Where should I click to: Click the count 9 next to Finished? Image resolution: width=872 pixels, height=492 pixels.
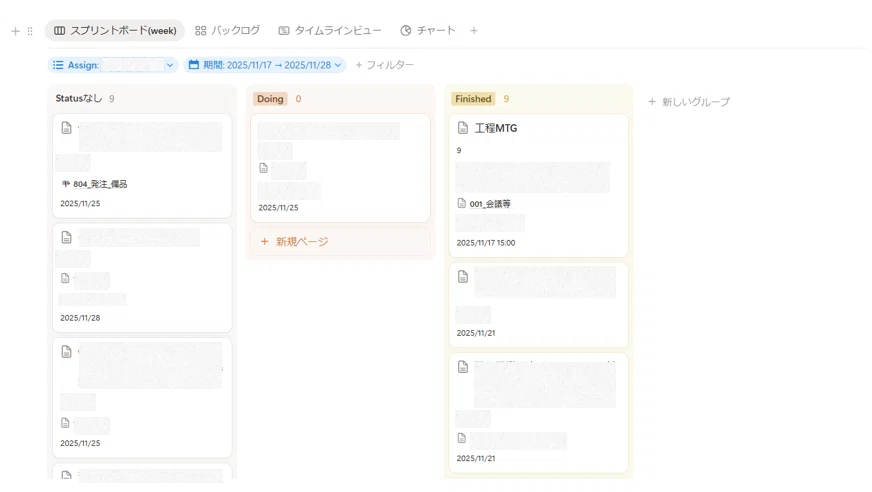pos(506,99)
